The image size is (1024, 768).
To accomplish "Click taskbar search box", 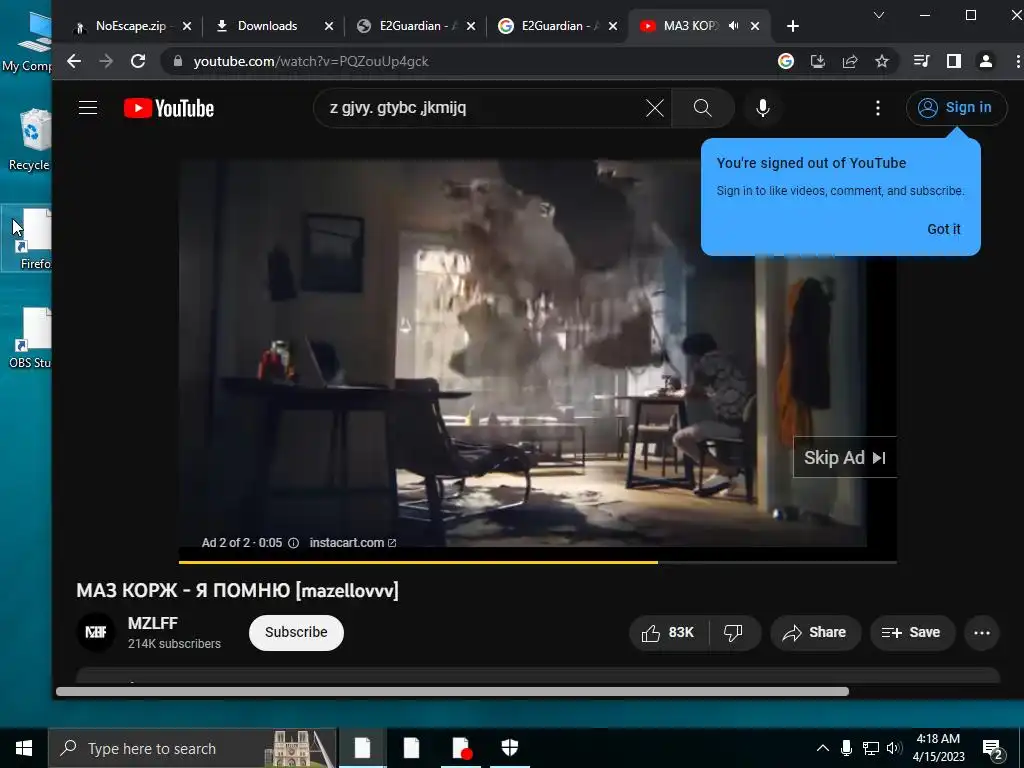I will 193,748.
